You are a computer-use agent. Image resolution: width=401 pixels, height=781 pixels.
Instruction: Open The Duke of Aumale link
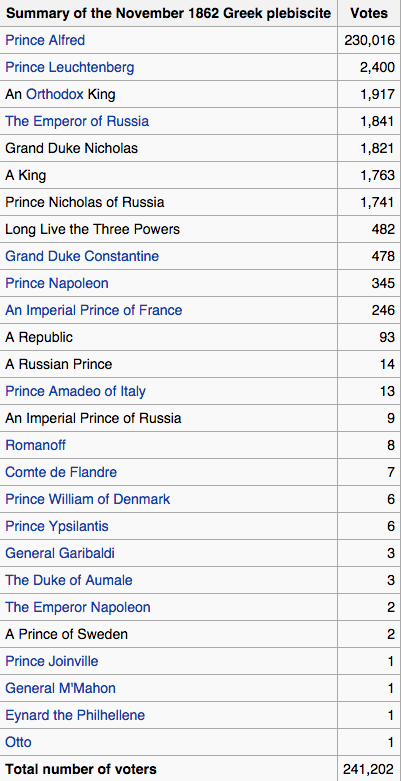point(69,580)
